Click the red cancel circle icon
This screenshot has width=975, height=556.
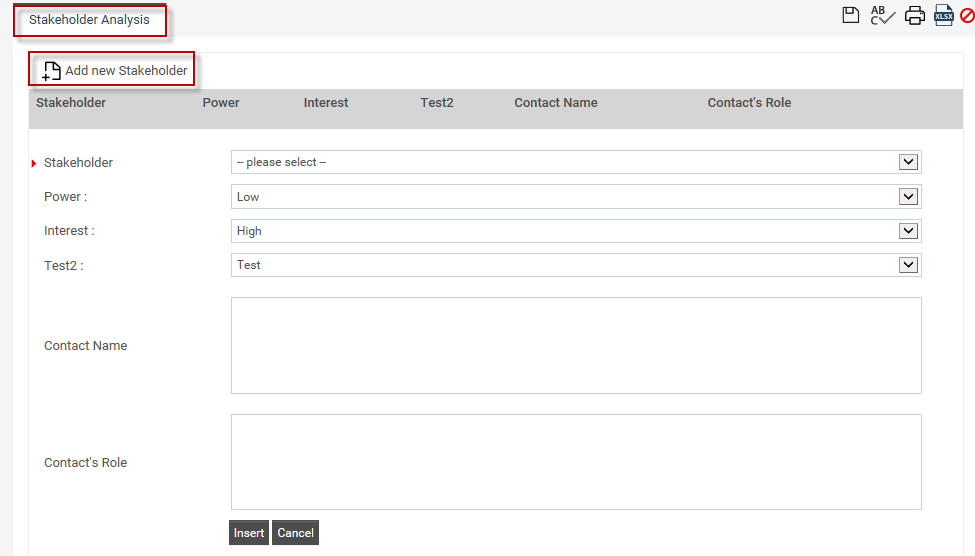coord(968,15)
